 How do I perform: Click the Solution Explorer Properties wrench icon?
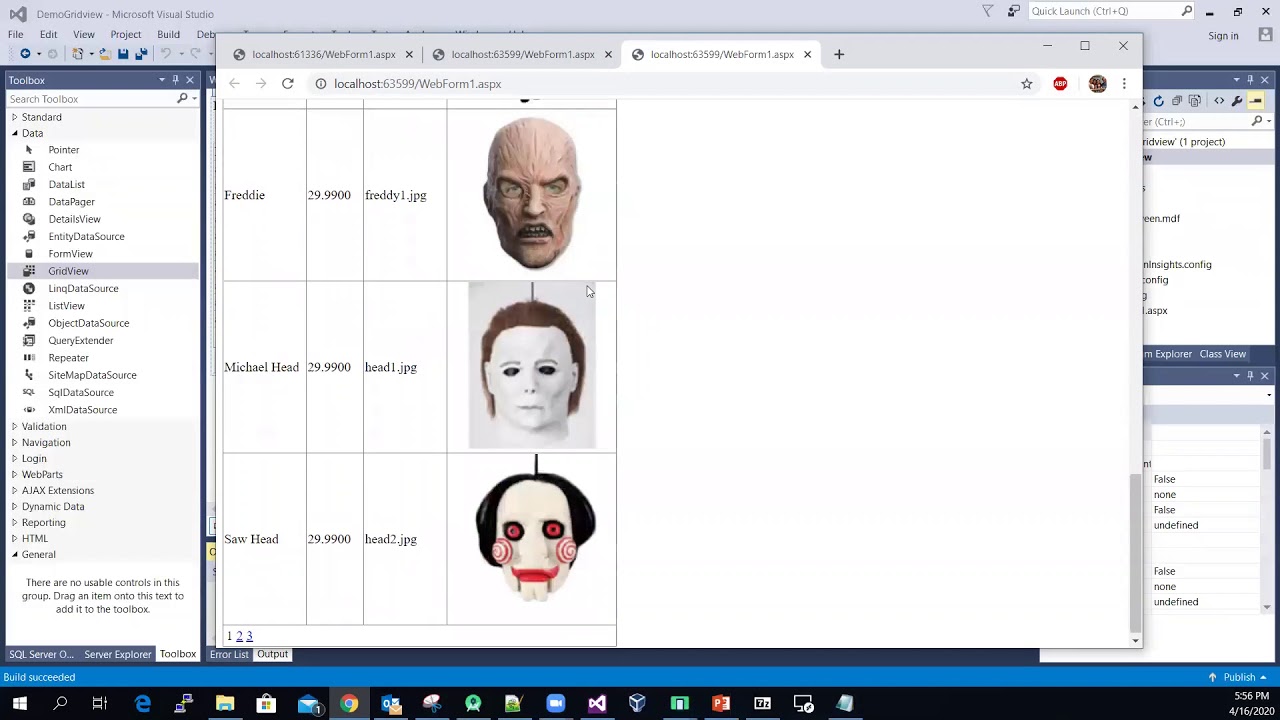point(1237,101)
